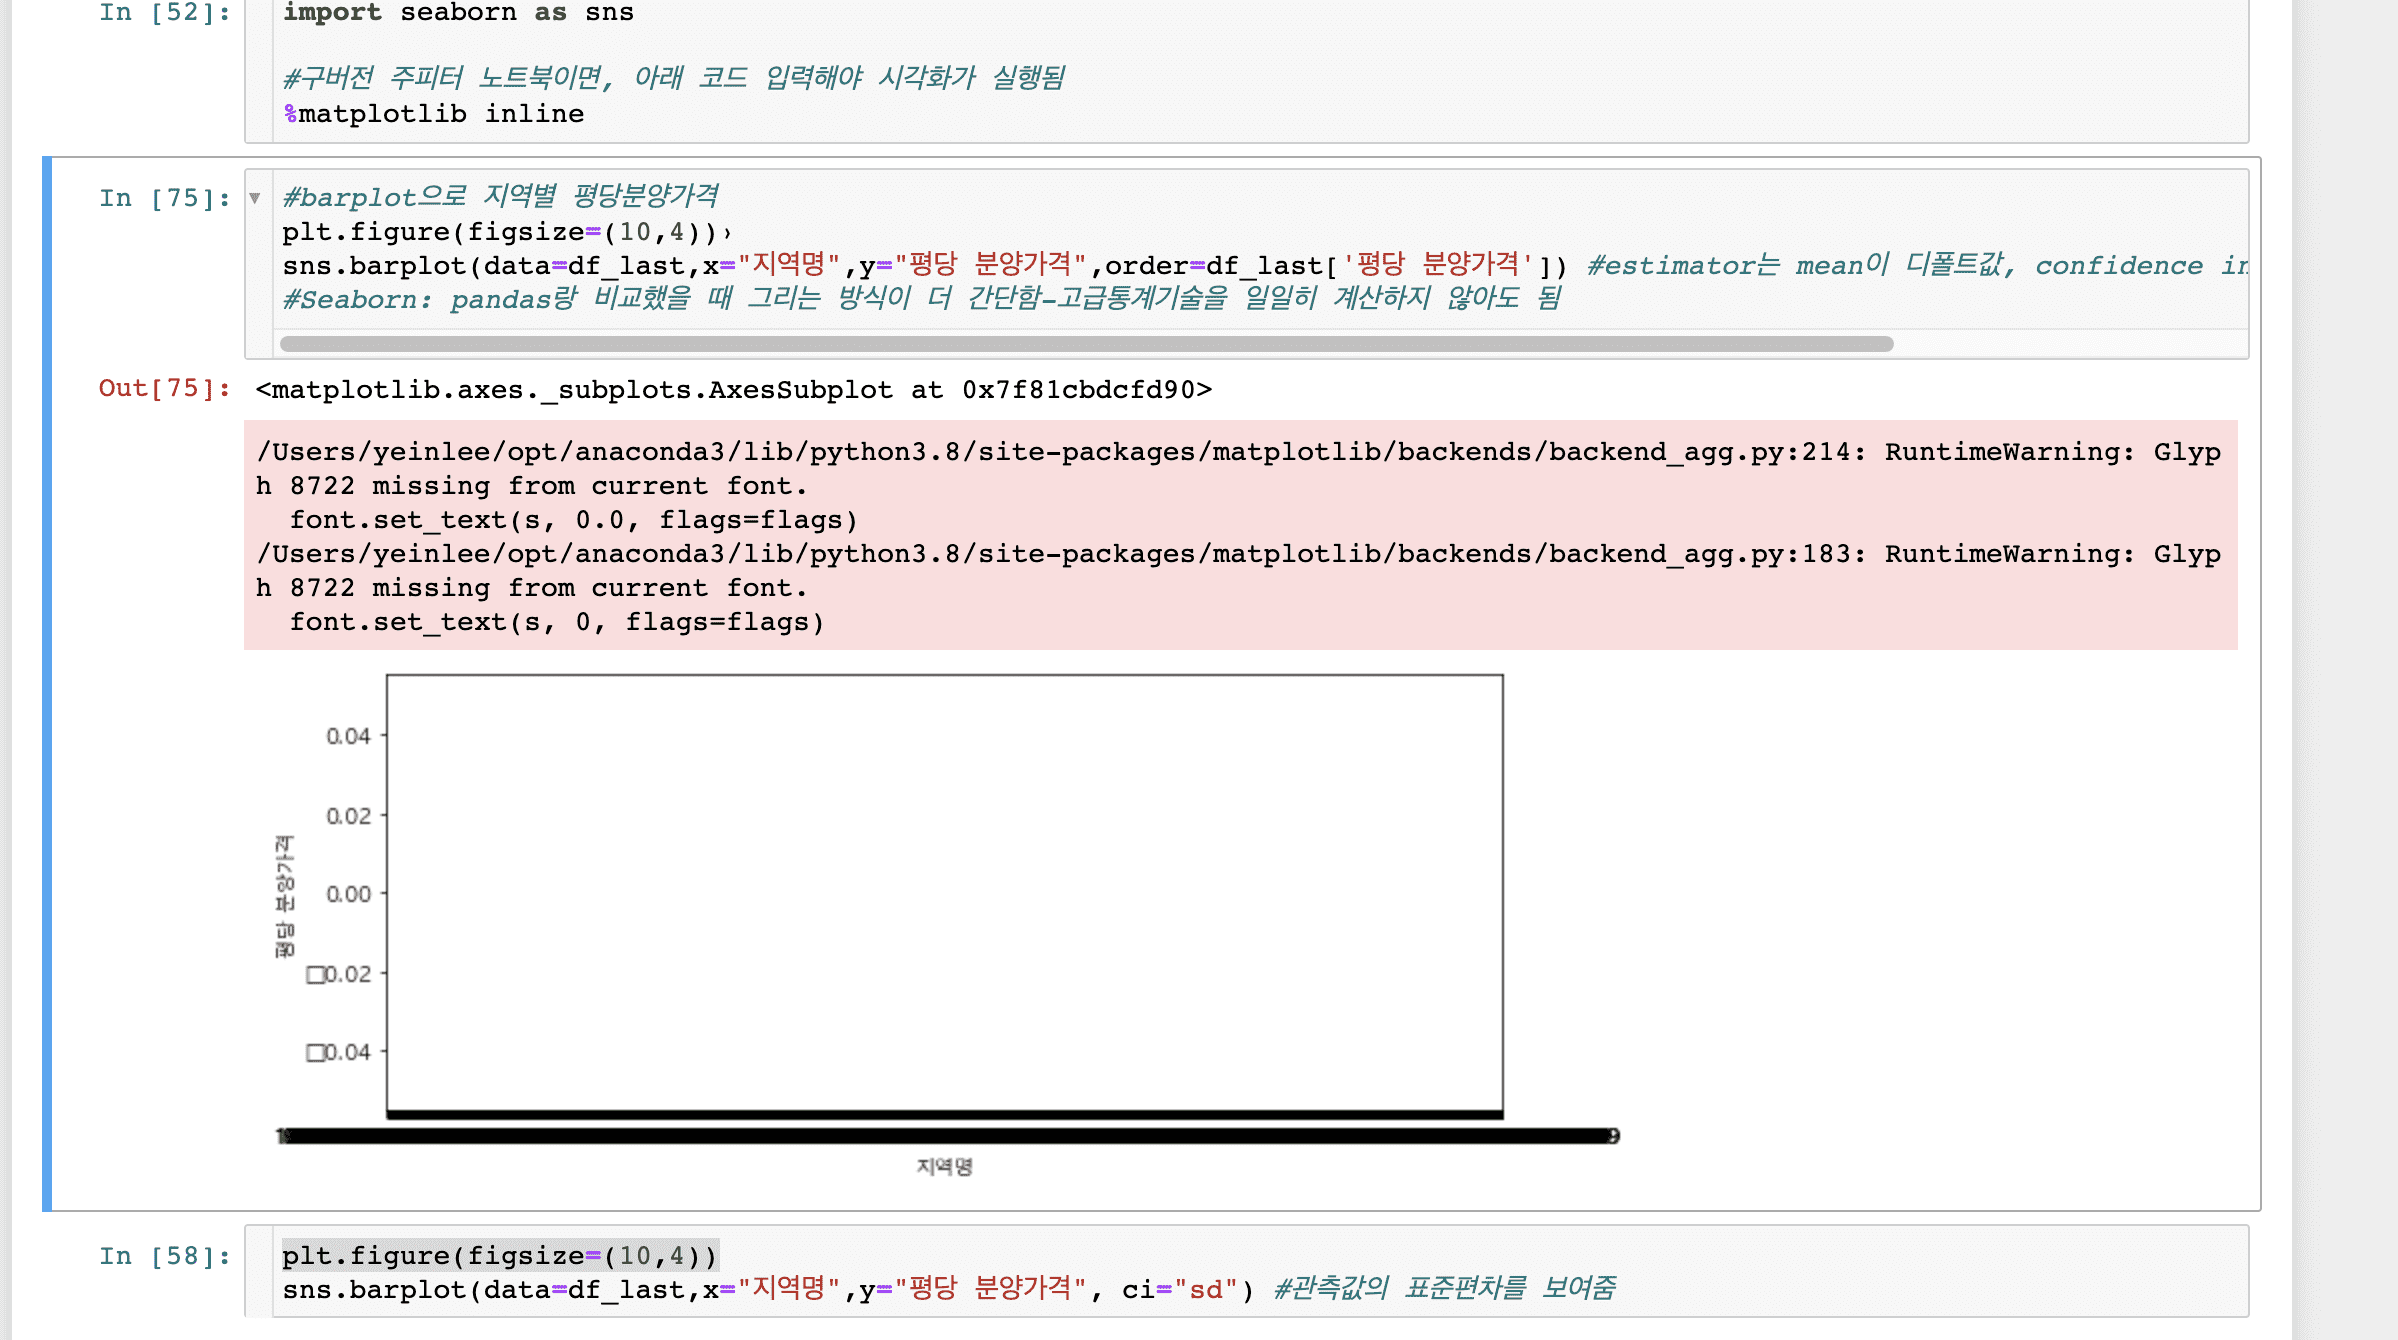Click the '지역명' x-axis label on plot
2398x1340 pixels.
coord(944,1166)
